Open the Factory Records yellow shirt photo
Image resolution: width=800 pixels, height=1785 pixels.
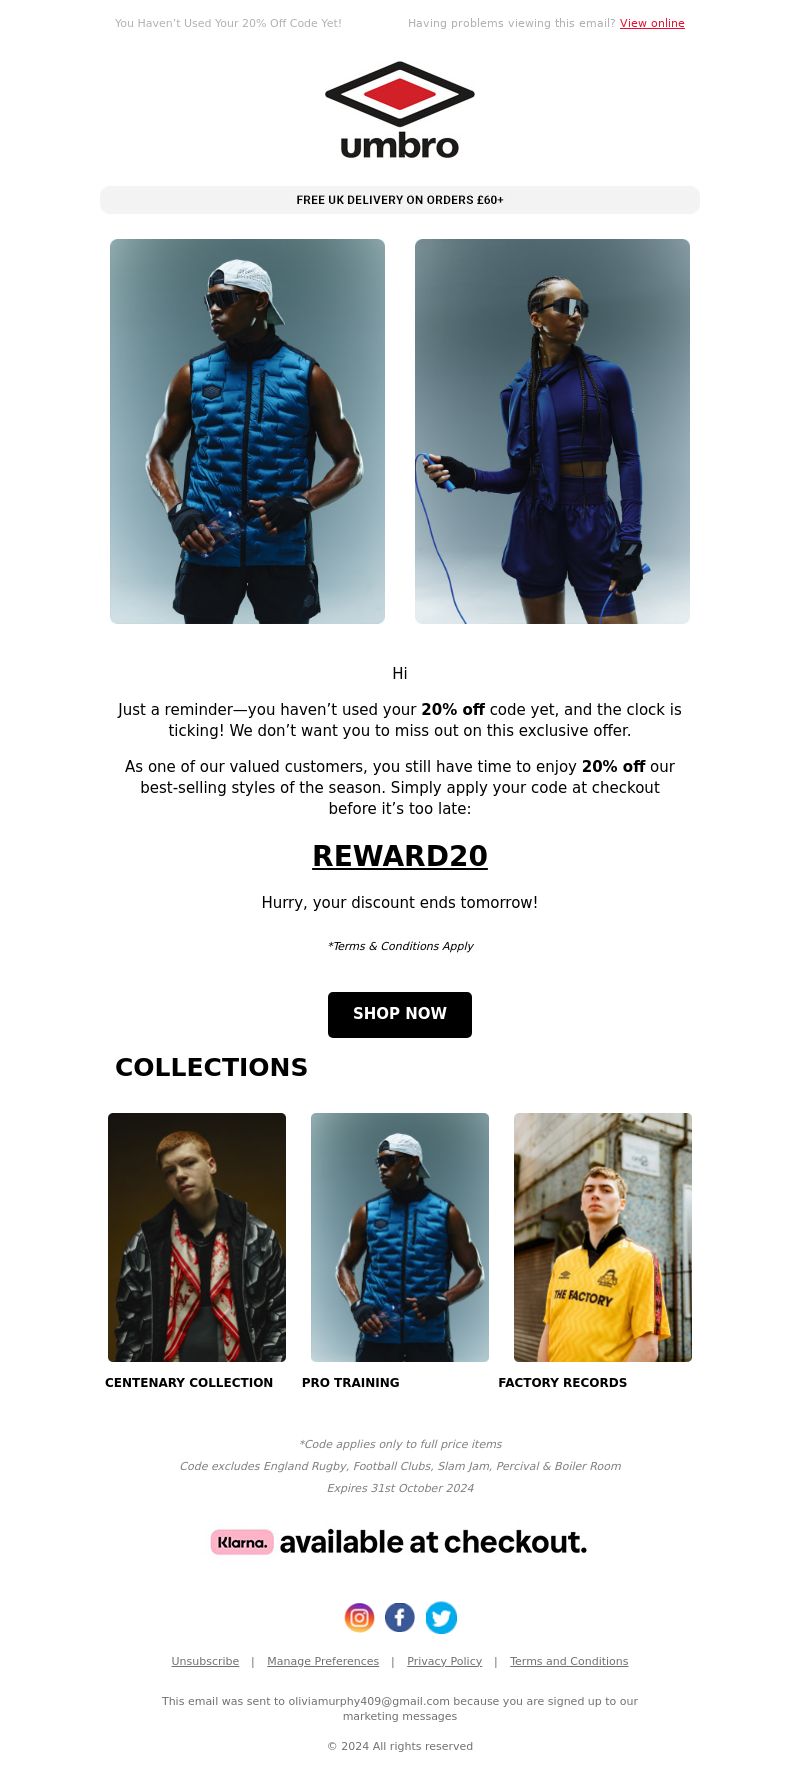603,1237
